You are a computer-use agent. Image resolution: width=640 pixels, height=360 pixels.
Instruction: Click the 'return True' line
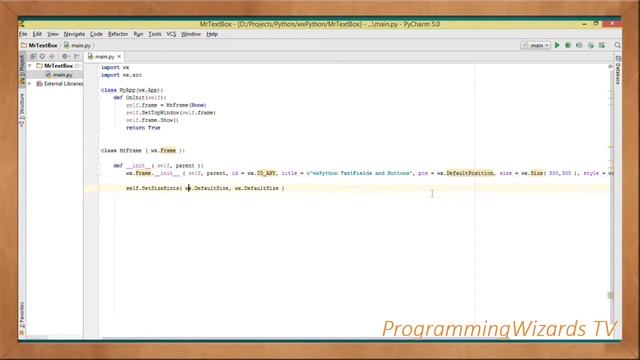pyautogui.click(x=143, y=128)
